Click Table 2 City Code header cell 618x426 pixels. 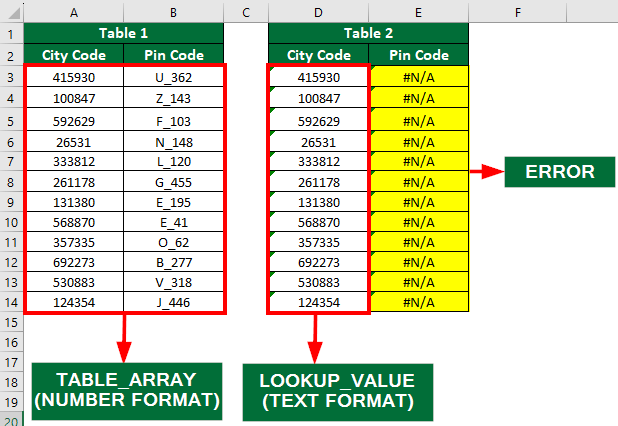(x=318, y=55)
